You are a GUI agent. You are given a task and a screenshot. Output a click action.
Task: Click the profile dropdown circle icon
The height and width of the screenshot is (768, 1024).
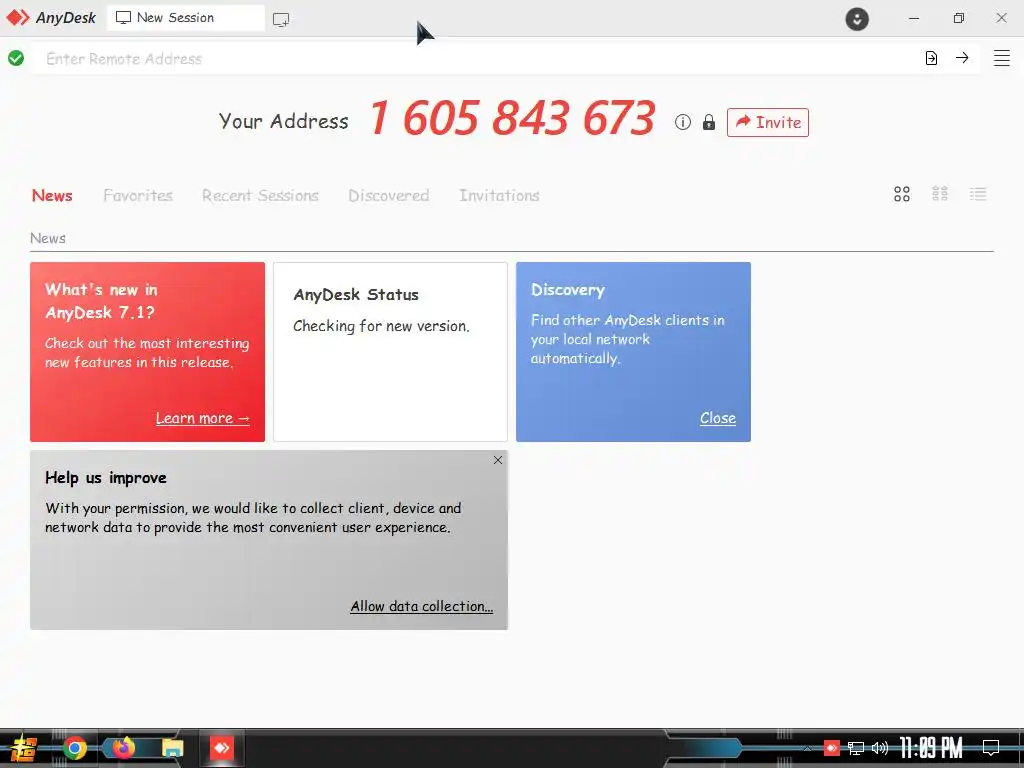click(857, 18)
